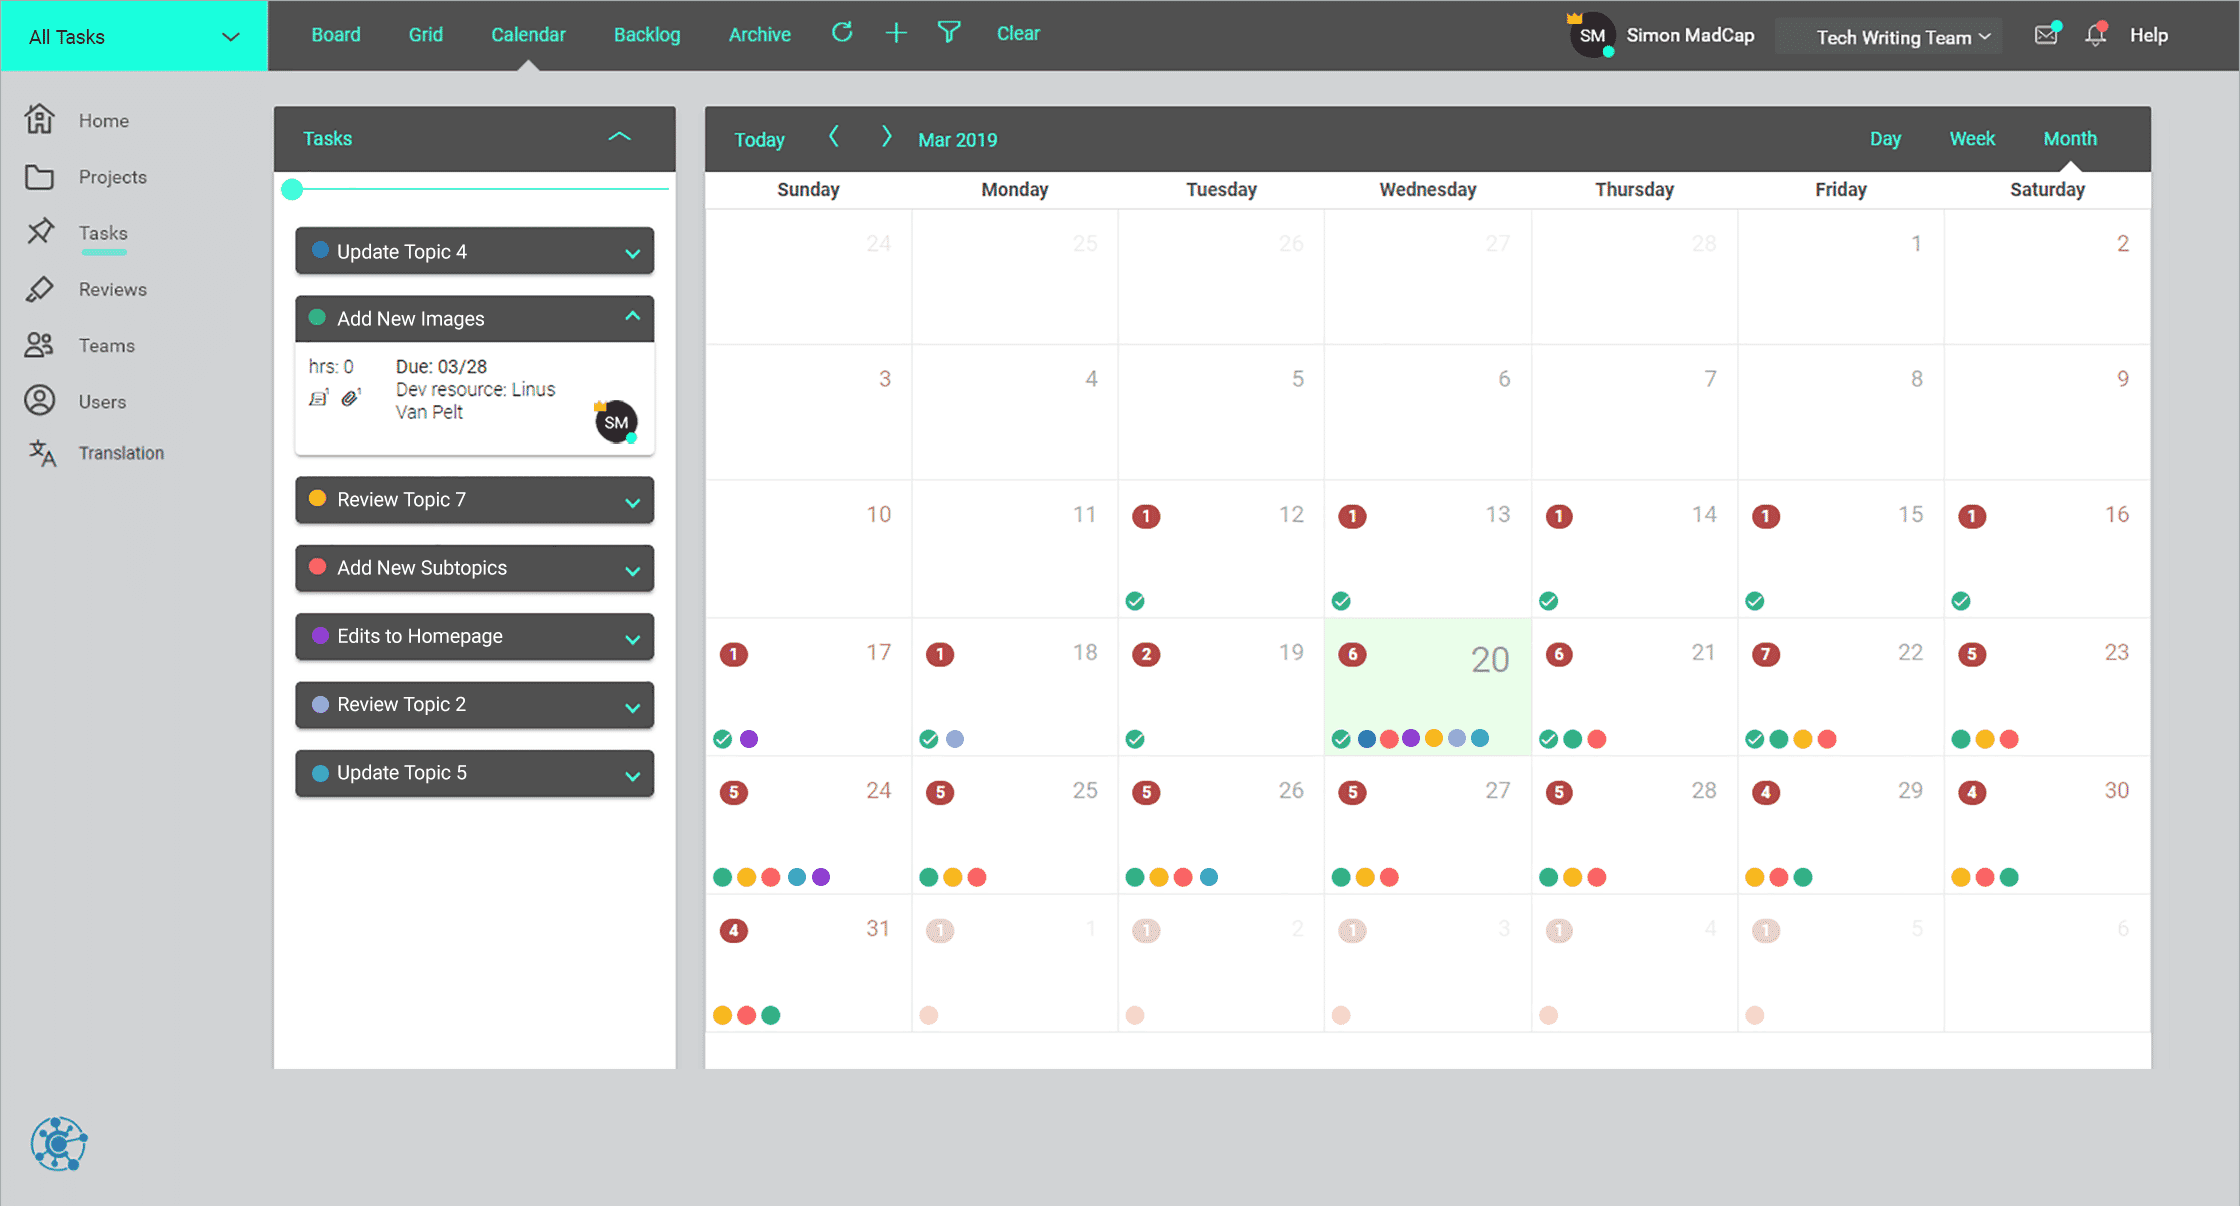Screen dimensions: 2240x1206
Task: Expand the Add New Subtopics task
Action: (x=632, y=570)
